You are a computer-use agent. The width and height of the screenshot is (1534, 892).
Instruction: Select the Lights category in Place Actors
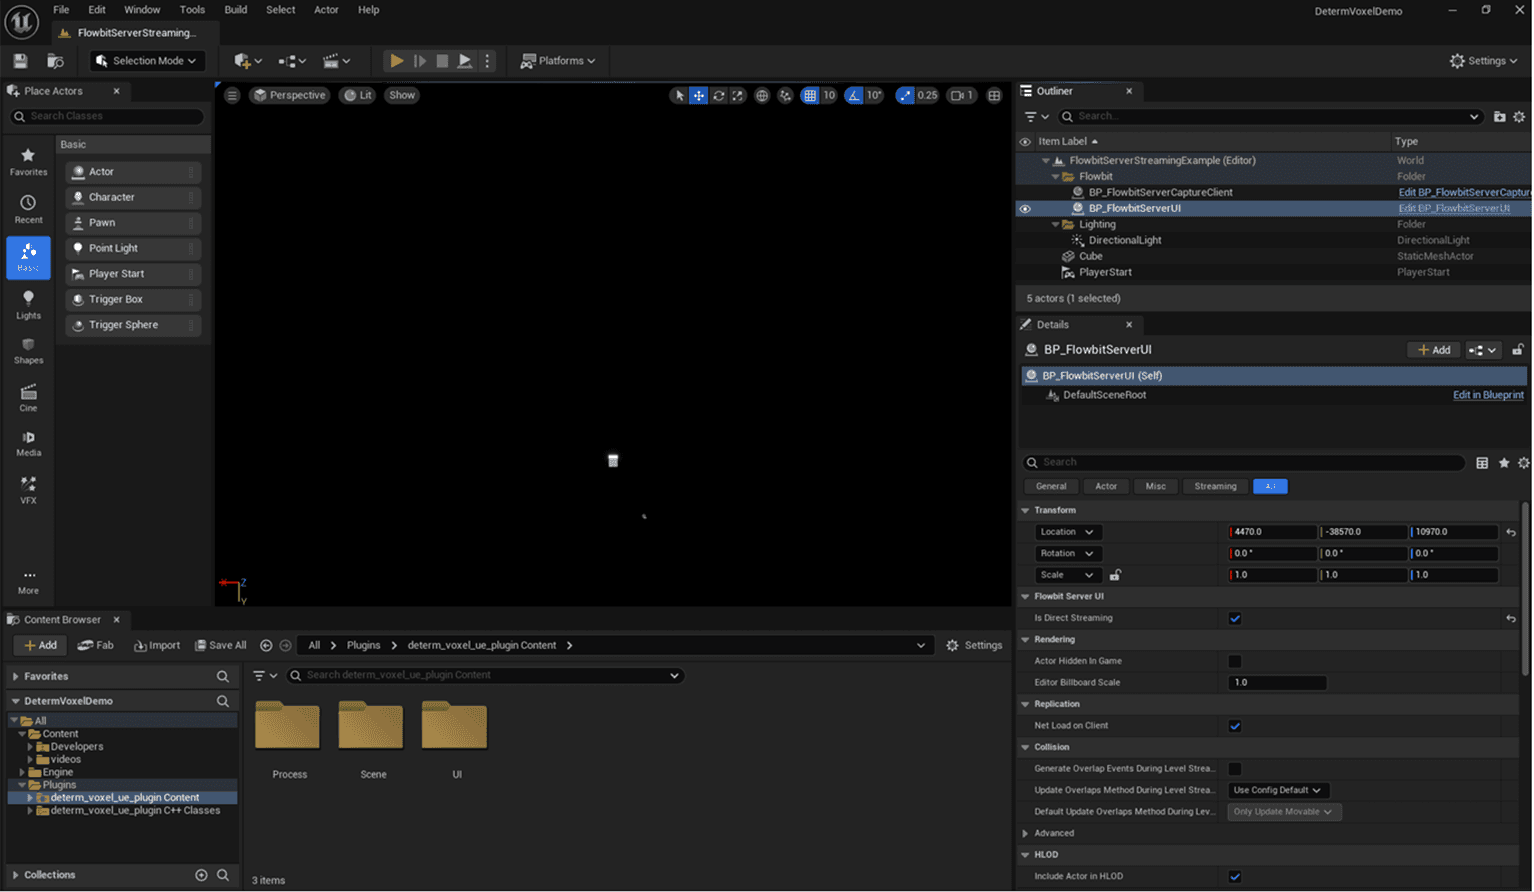click(28, 304)
